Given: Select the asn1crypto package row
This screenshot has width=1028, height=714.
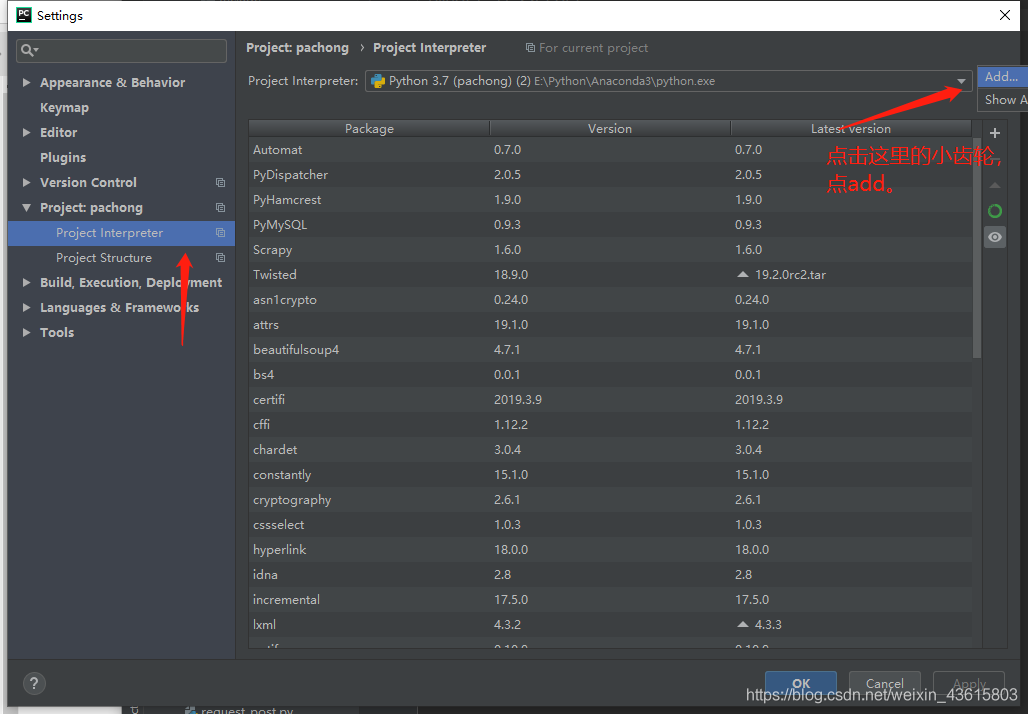Looking at the screenshot, I should pos(610,300).
